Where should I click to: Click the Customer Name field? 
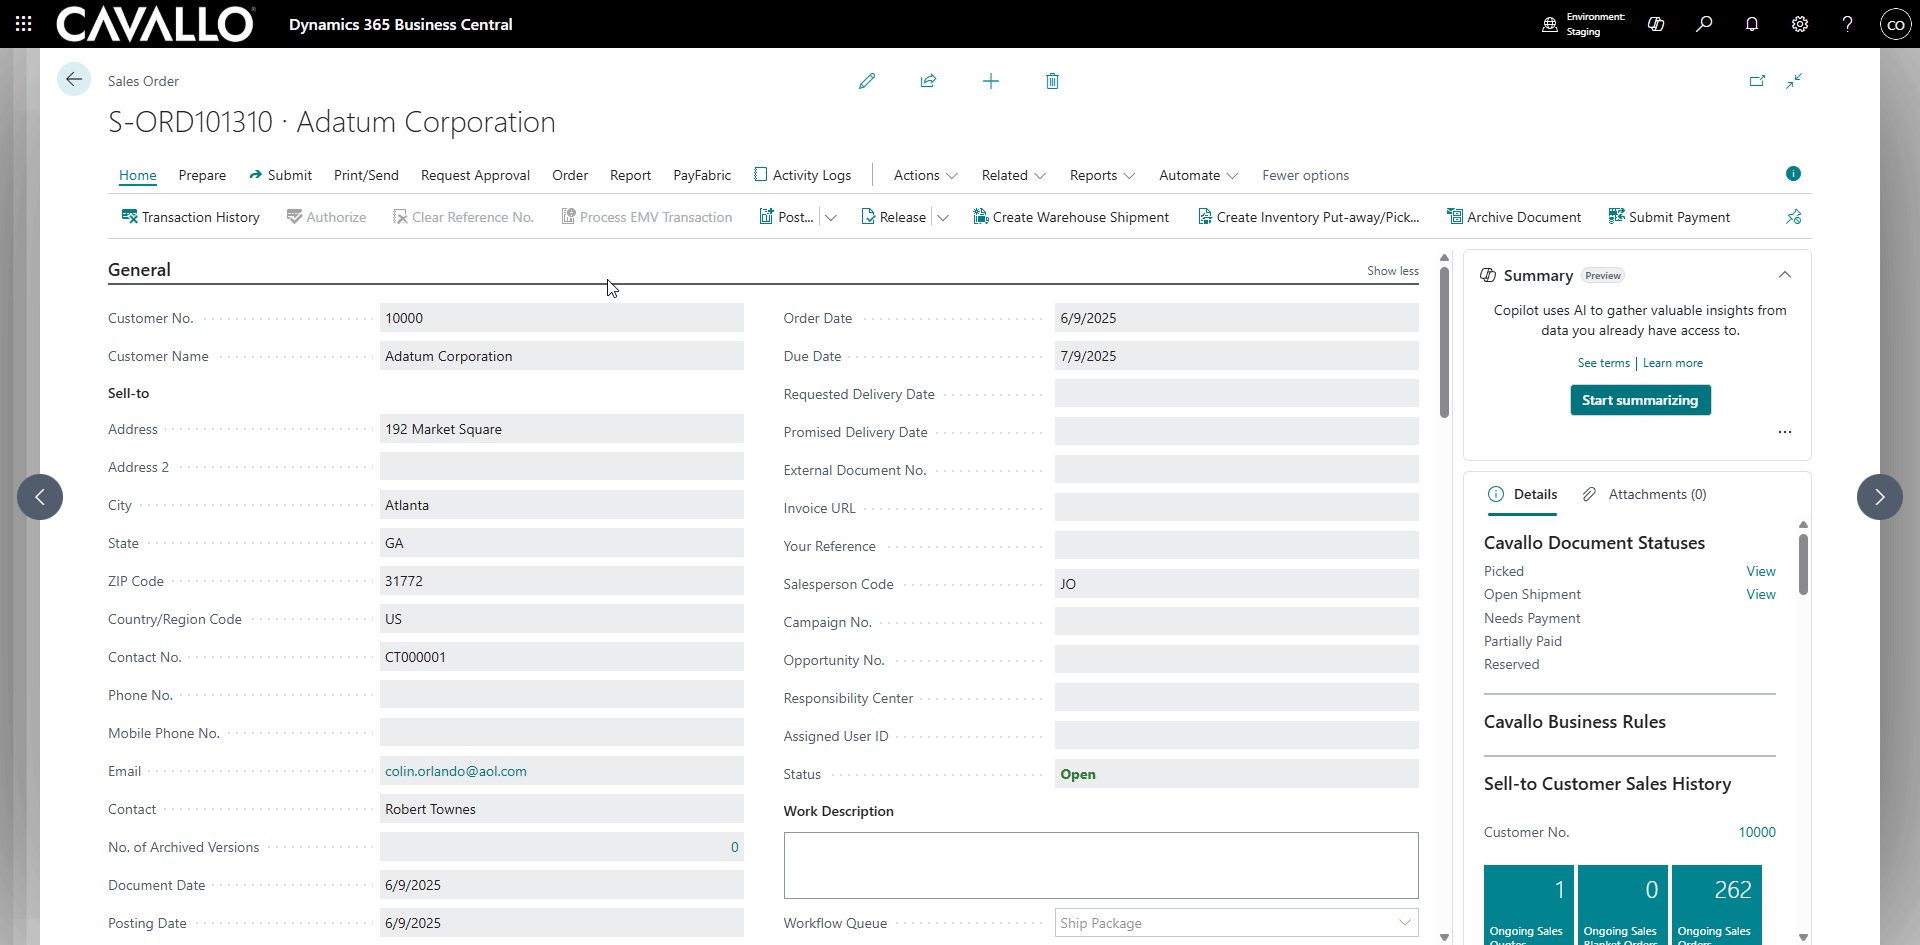pos(562,356)
